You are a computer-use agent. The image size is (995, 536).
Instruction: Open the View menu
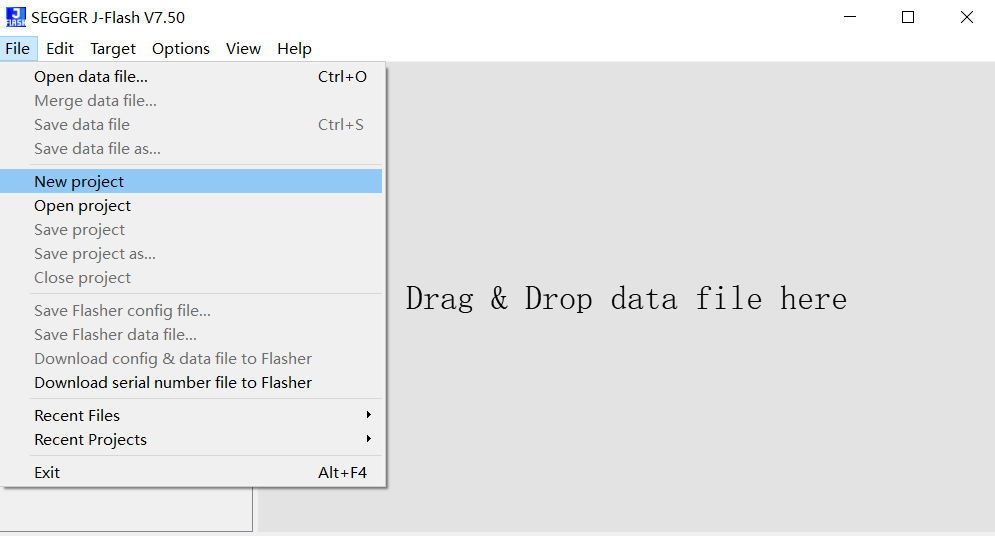[243, 49]
